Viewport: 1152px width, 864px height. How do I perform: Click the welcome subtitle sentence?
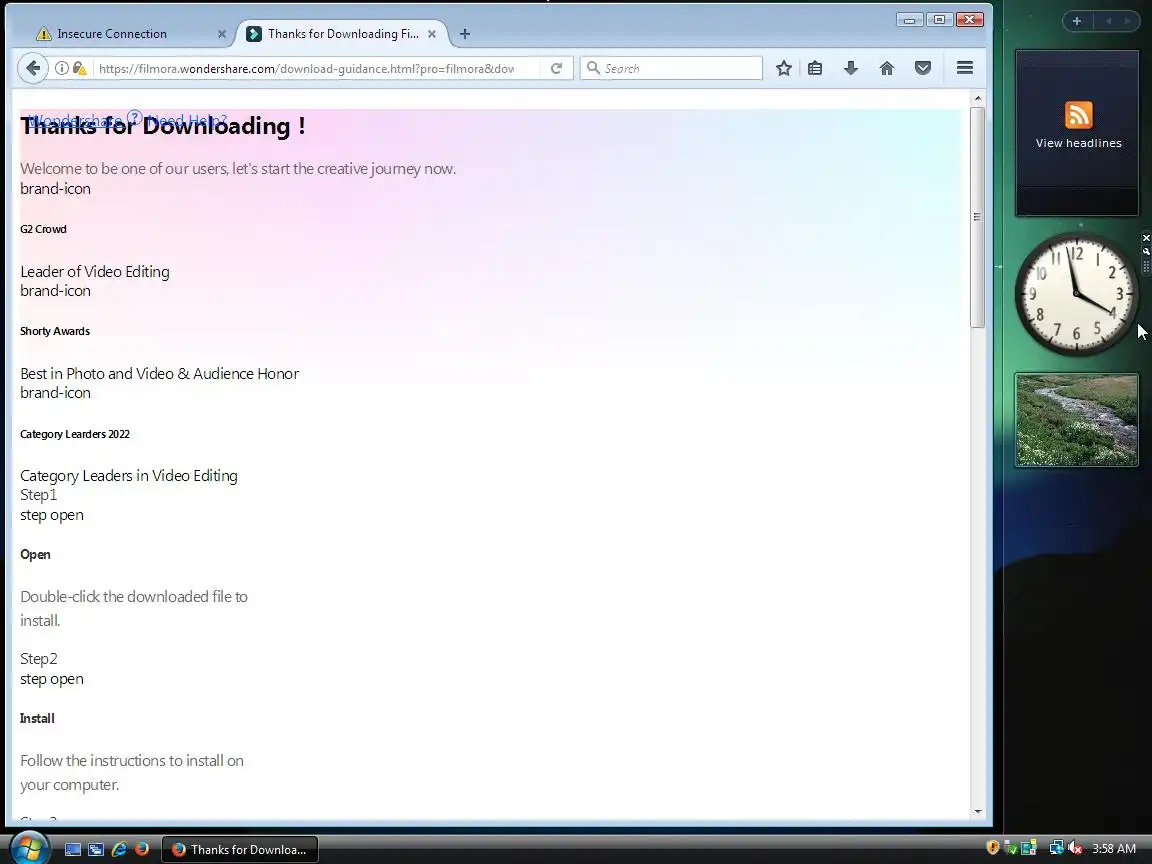238,169
